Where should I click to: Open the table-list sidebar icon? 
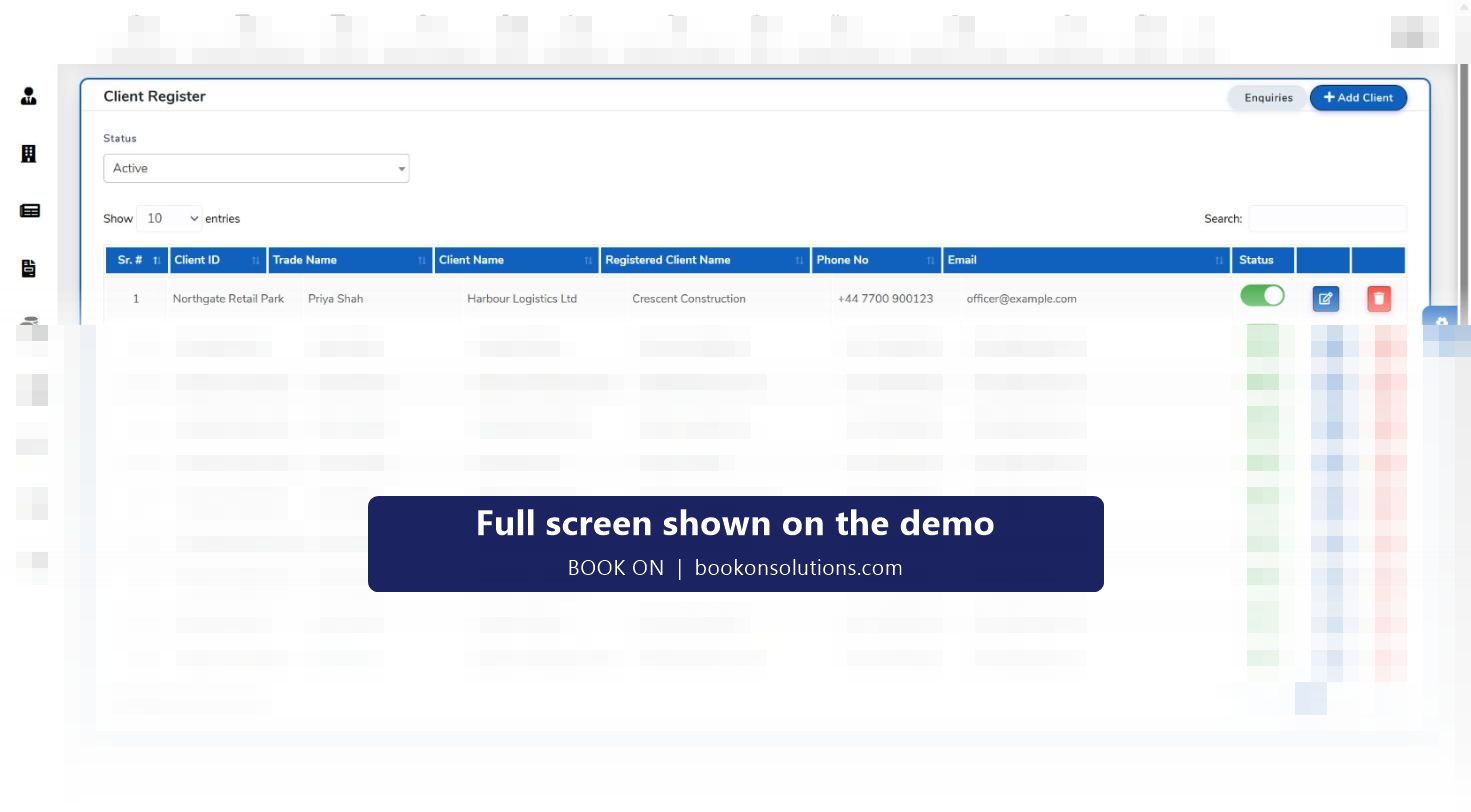click(29, 211)
